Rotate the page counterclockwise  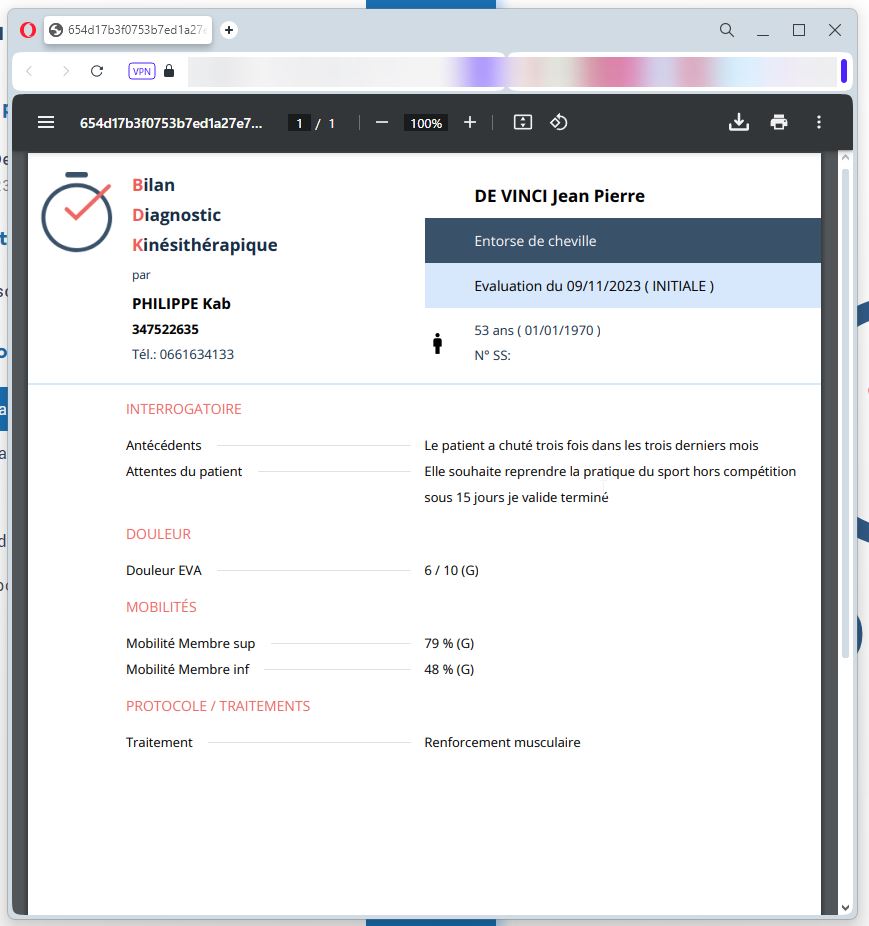click(x=558, y=122)
